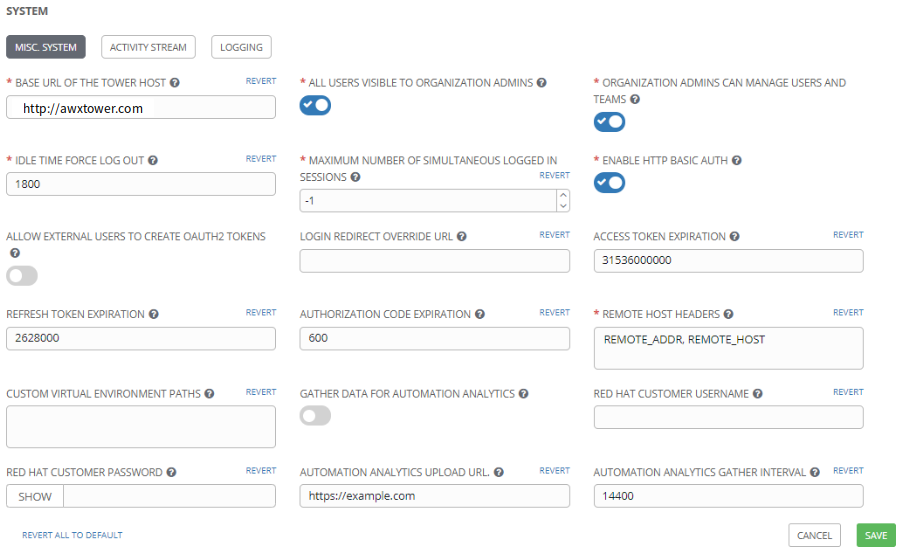Show Automation Analytics Gather Interval help icon

814,472
